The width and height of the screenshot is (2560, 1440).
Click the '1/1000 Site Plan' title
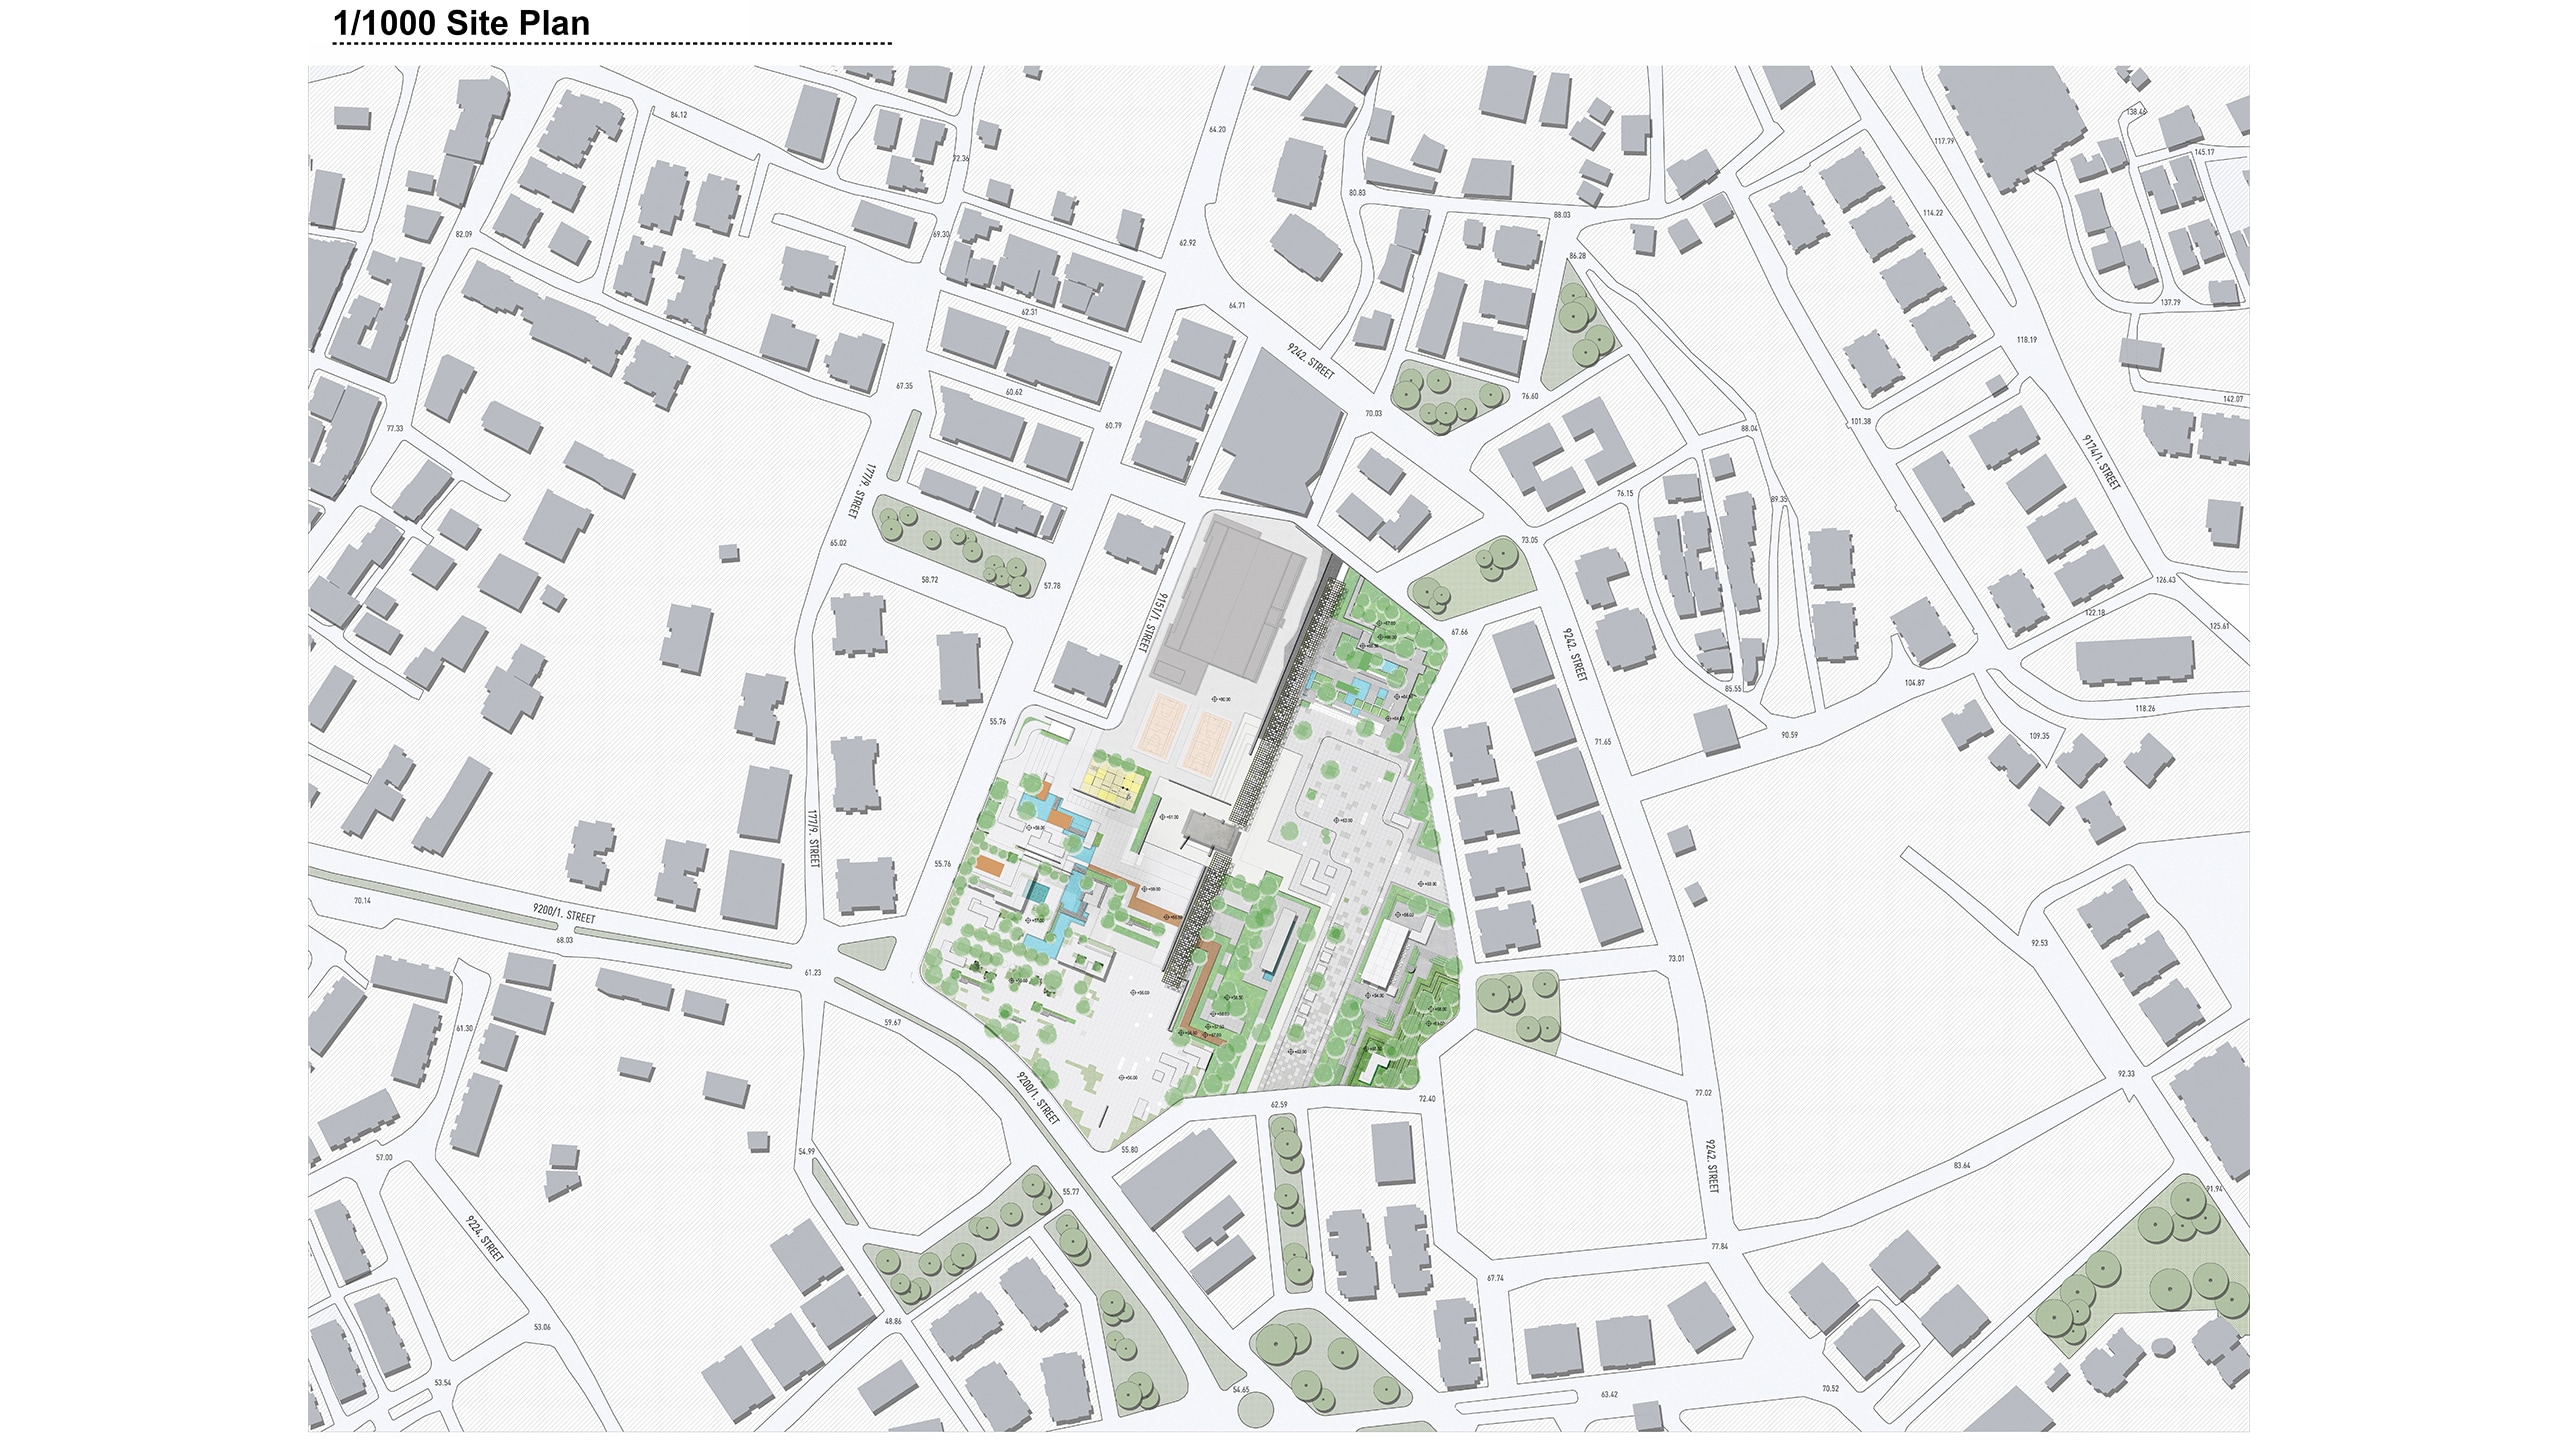click(x=461, y=23)
